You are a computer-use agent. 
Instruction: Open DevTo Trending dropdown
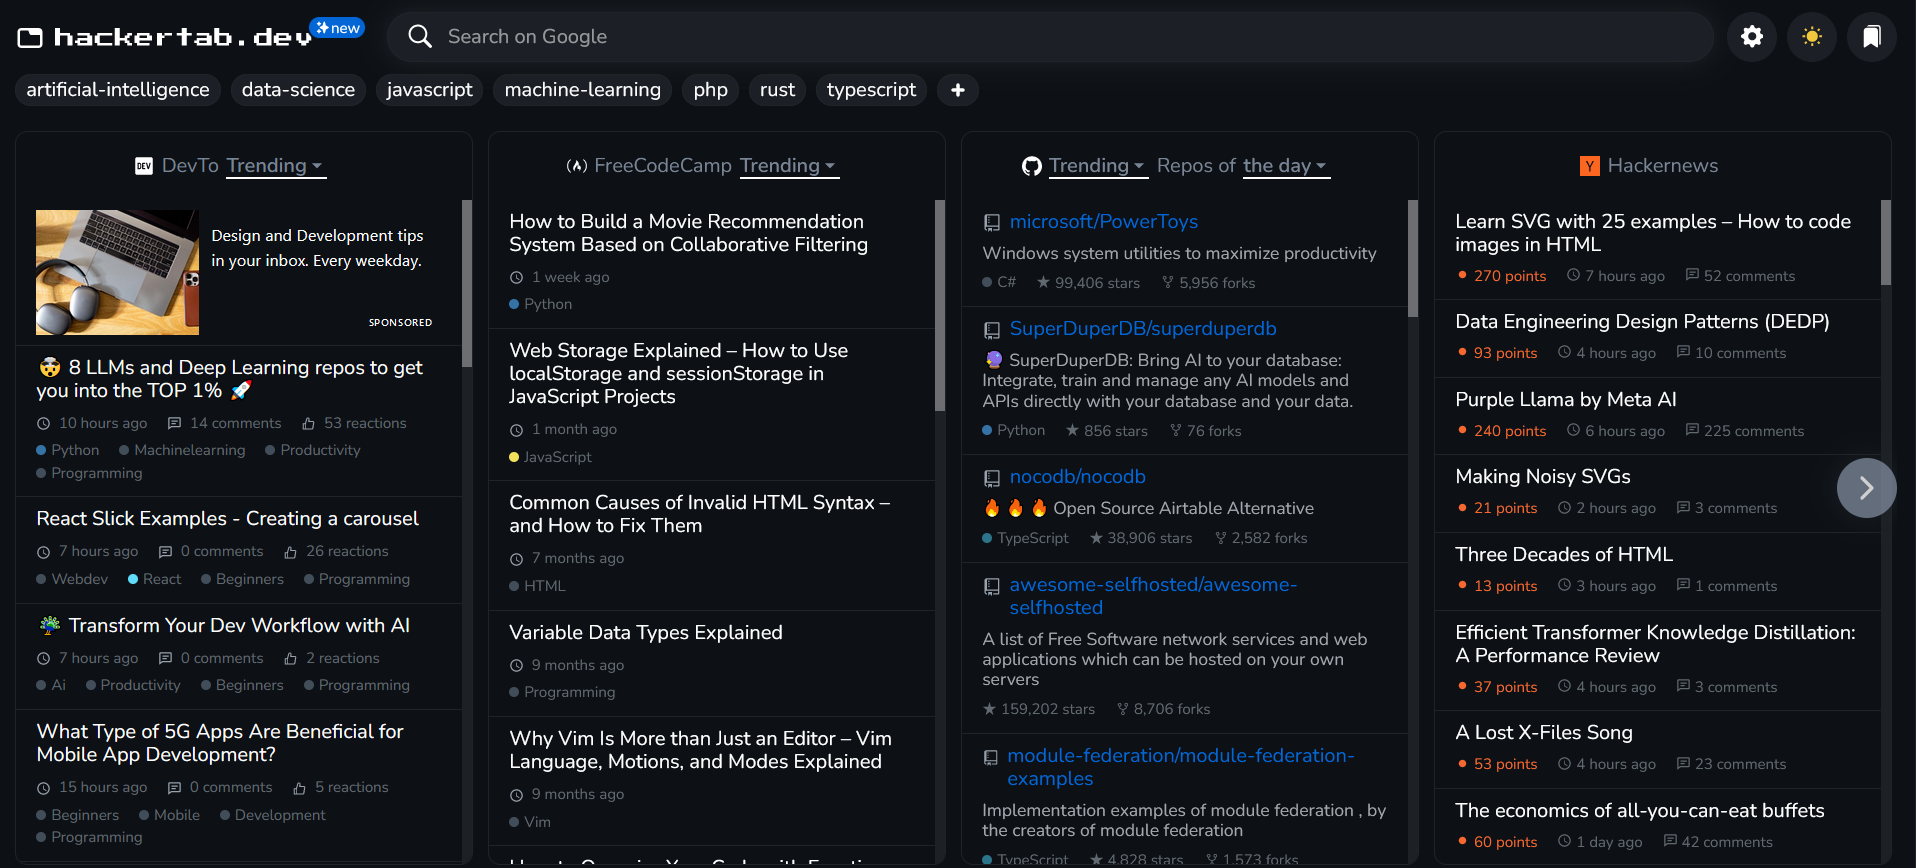click(x=276, y=166)
